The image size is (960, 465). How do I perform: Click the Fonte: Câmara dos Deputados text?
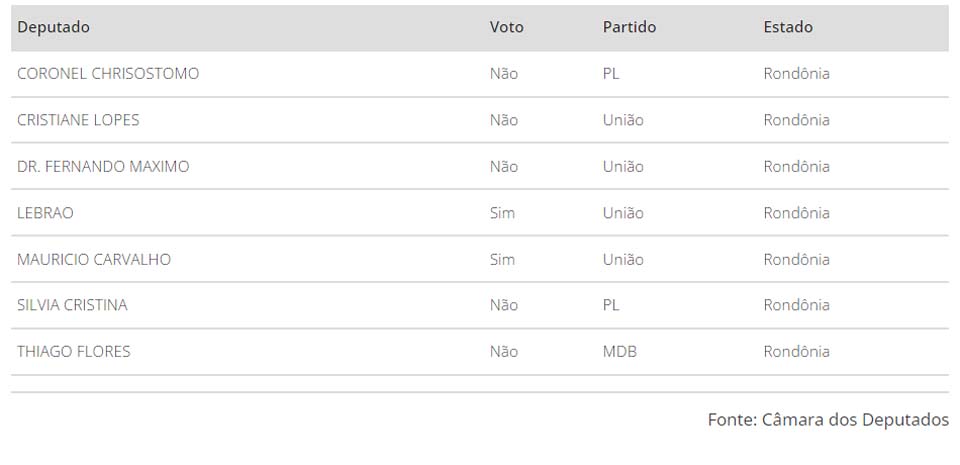tap(828, 420)
